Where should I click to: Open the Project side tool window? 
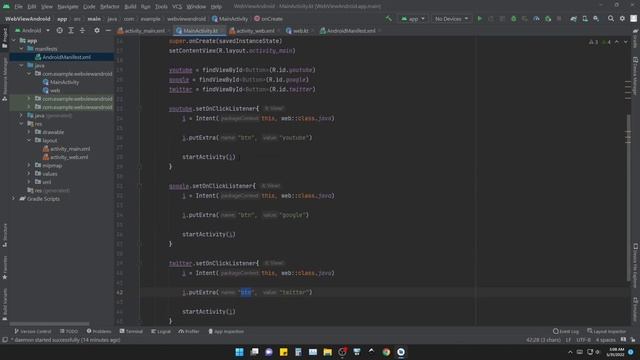tap(4, 38)
